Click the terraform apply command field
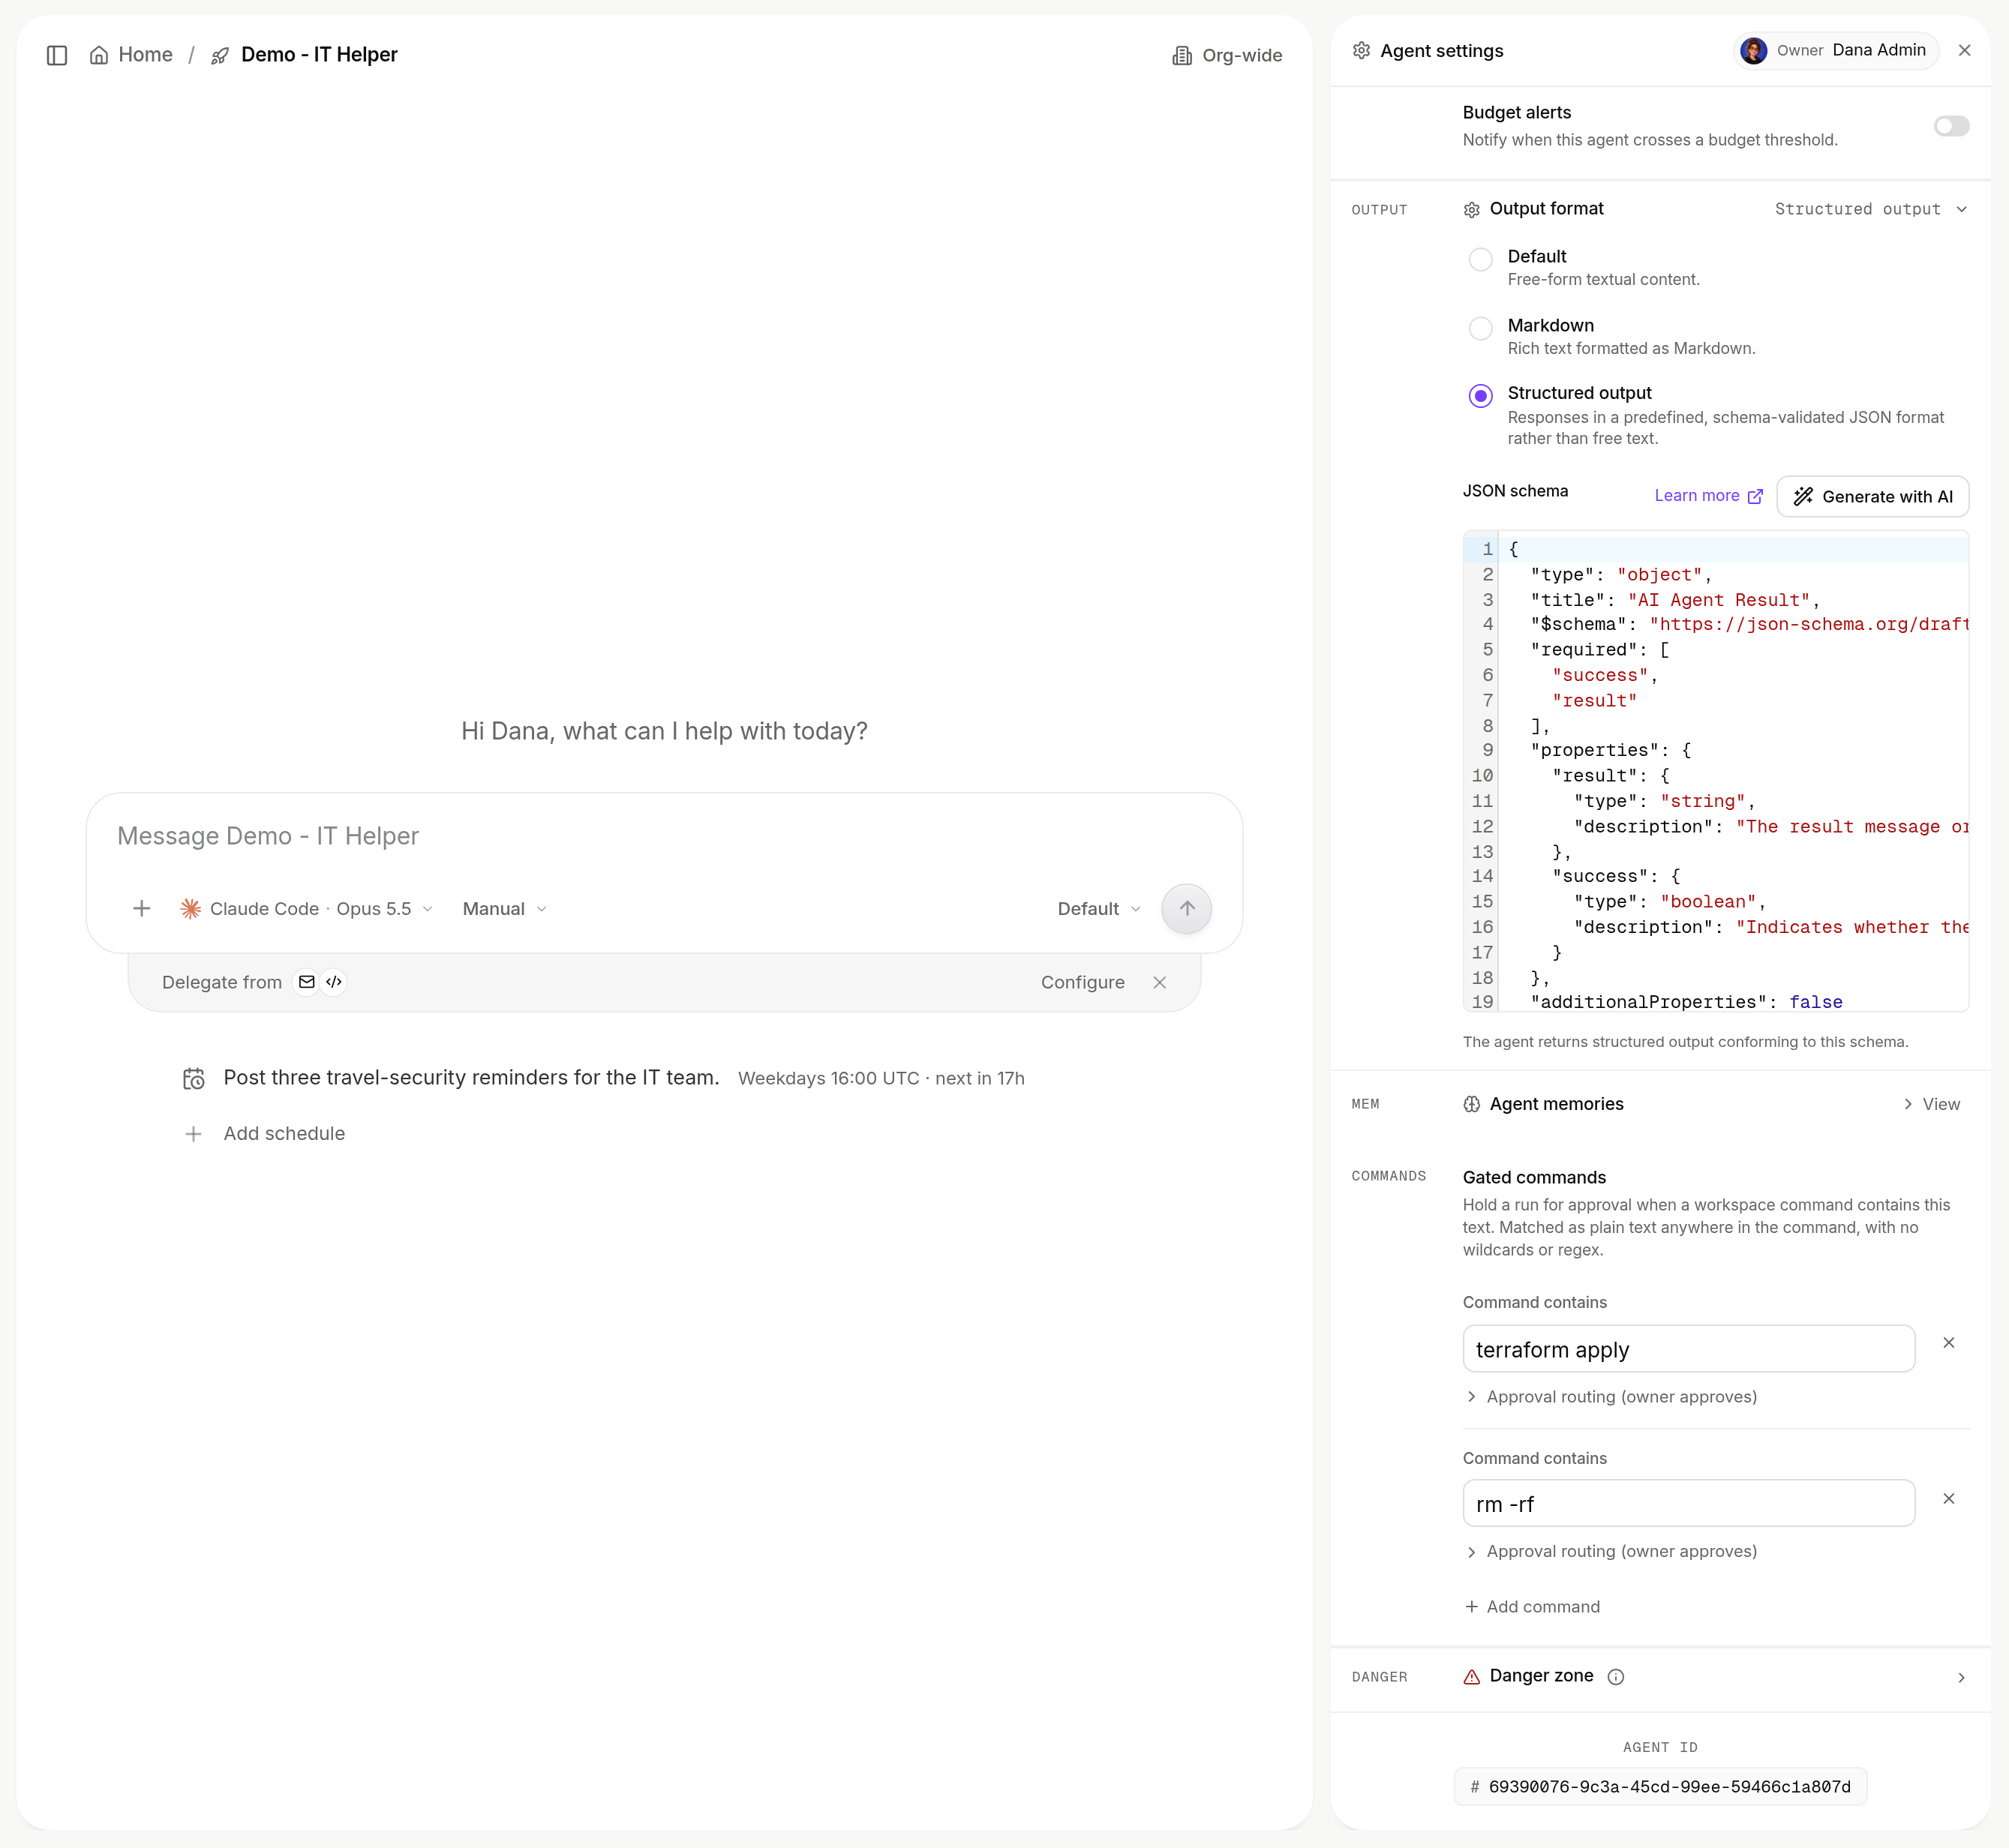The width and height of the screenshot is (2009, 1848). tap(1688, 1349)
